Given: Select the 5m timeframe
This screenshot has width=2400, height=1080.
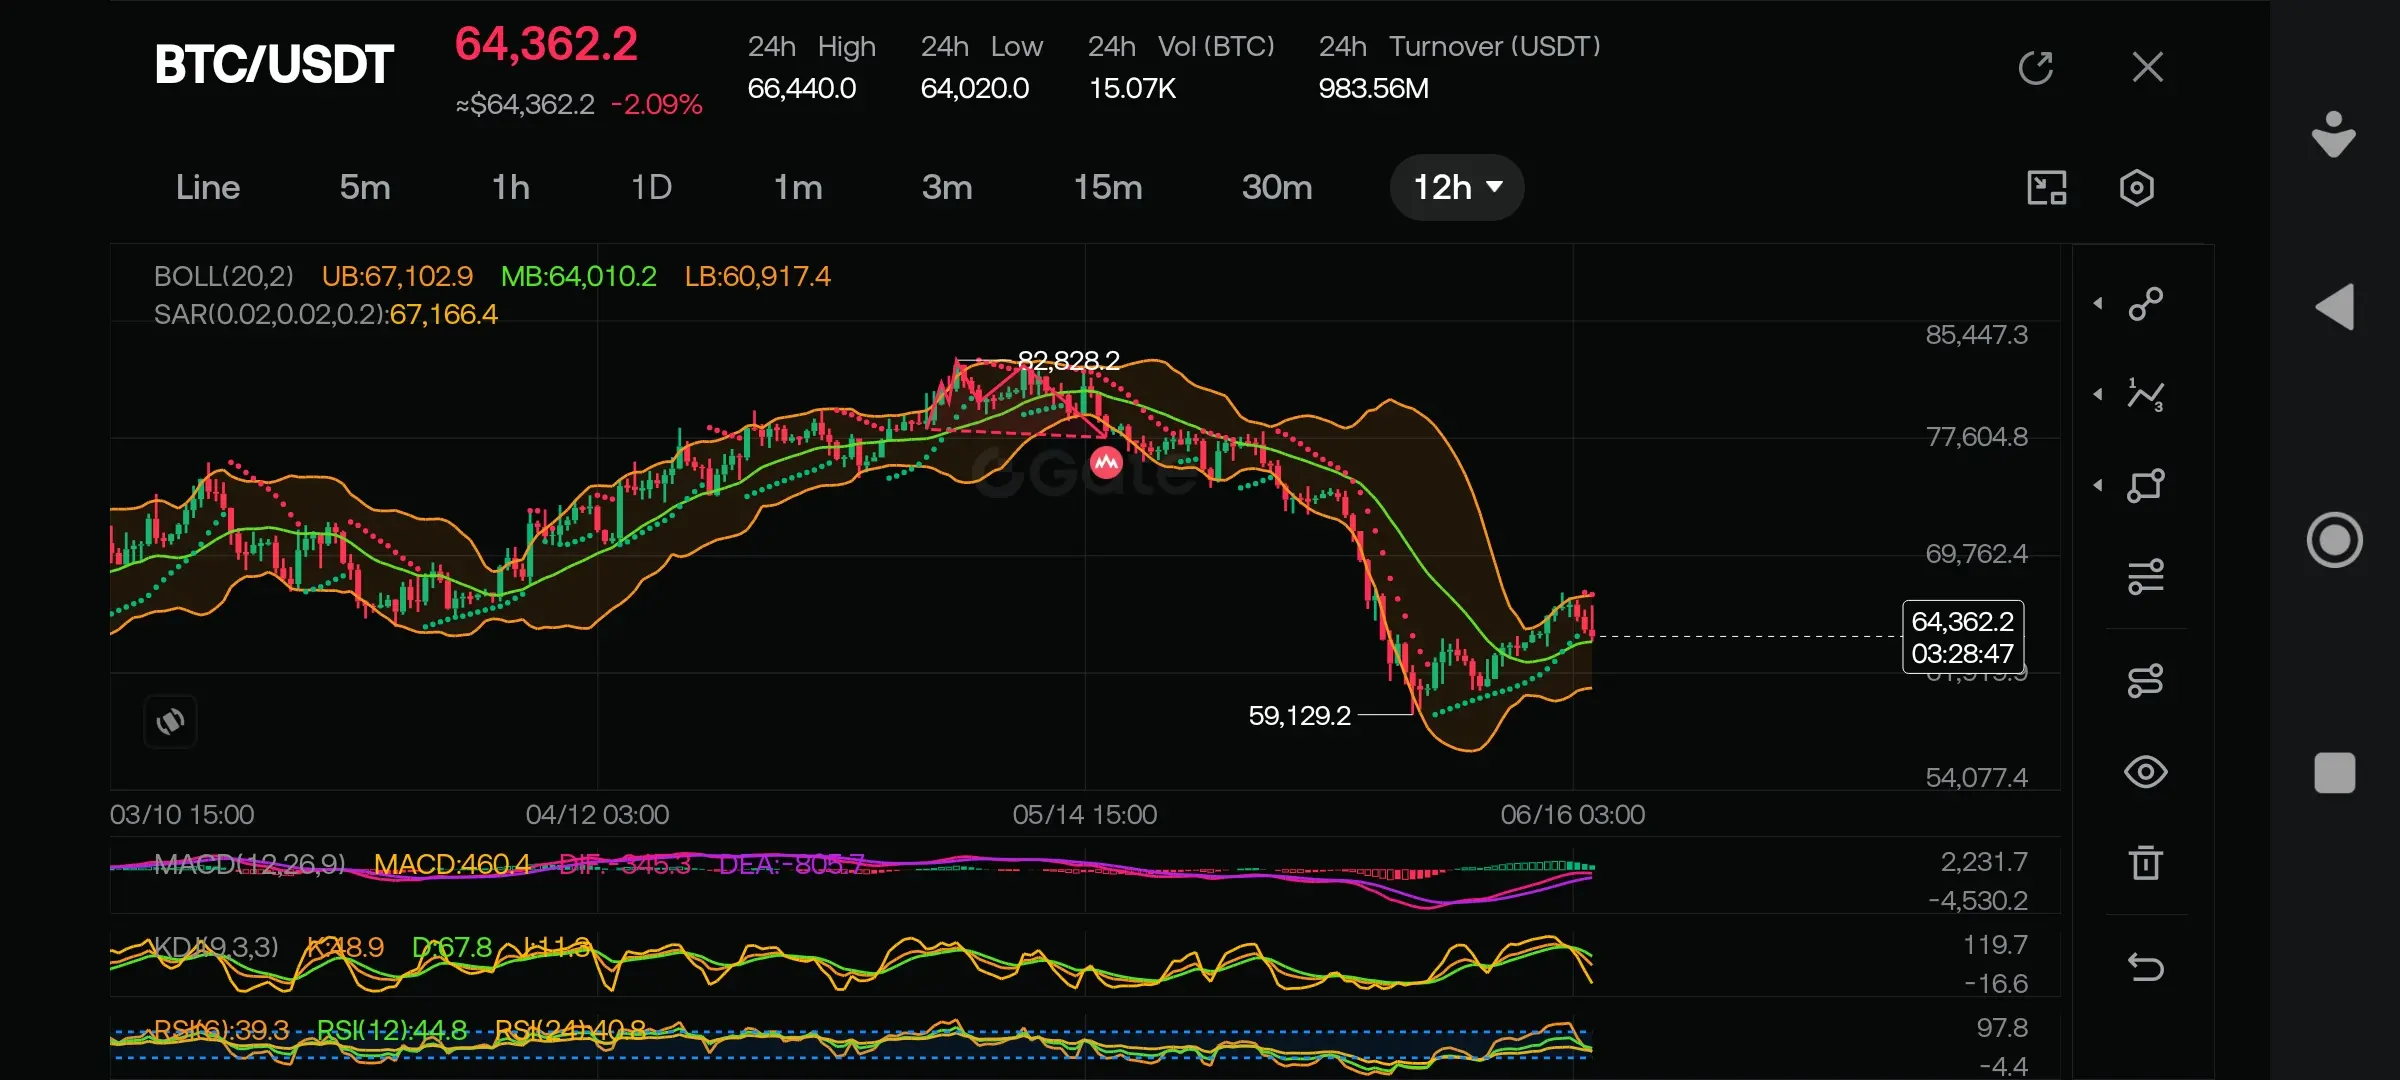Looking at the screenshot, I should coord(365,188).
